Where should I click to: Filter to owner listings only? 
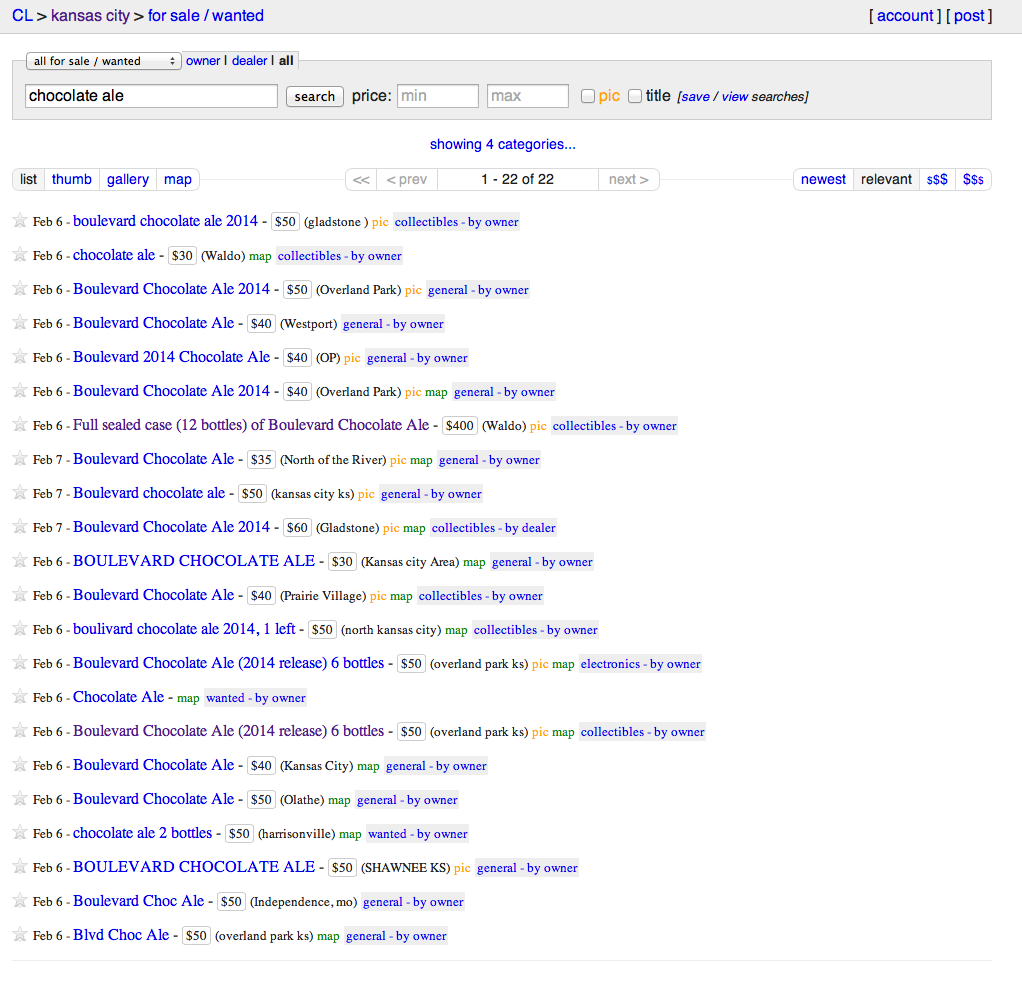[x=203, y=61]
